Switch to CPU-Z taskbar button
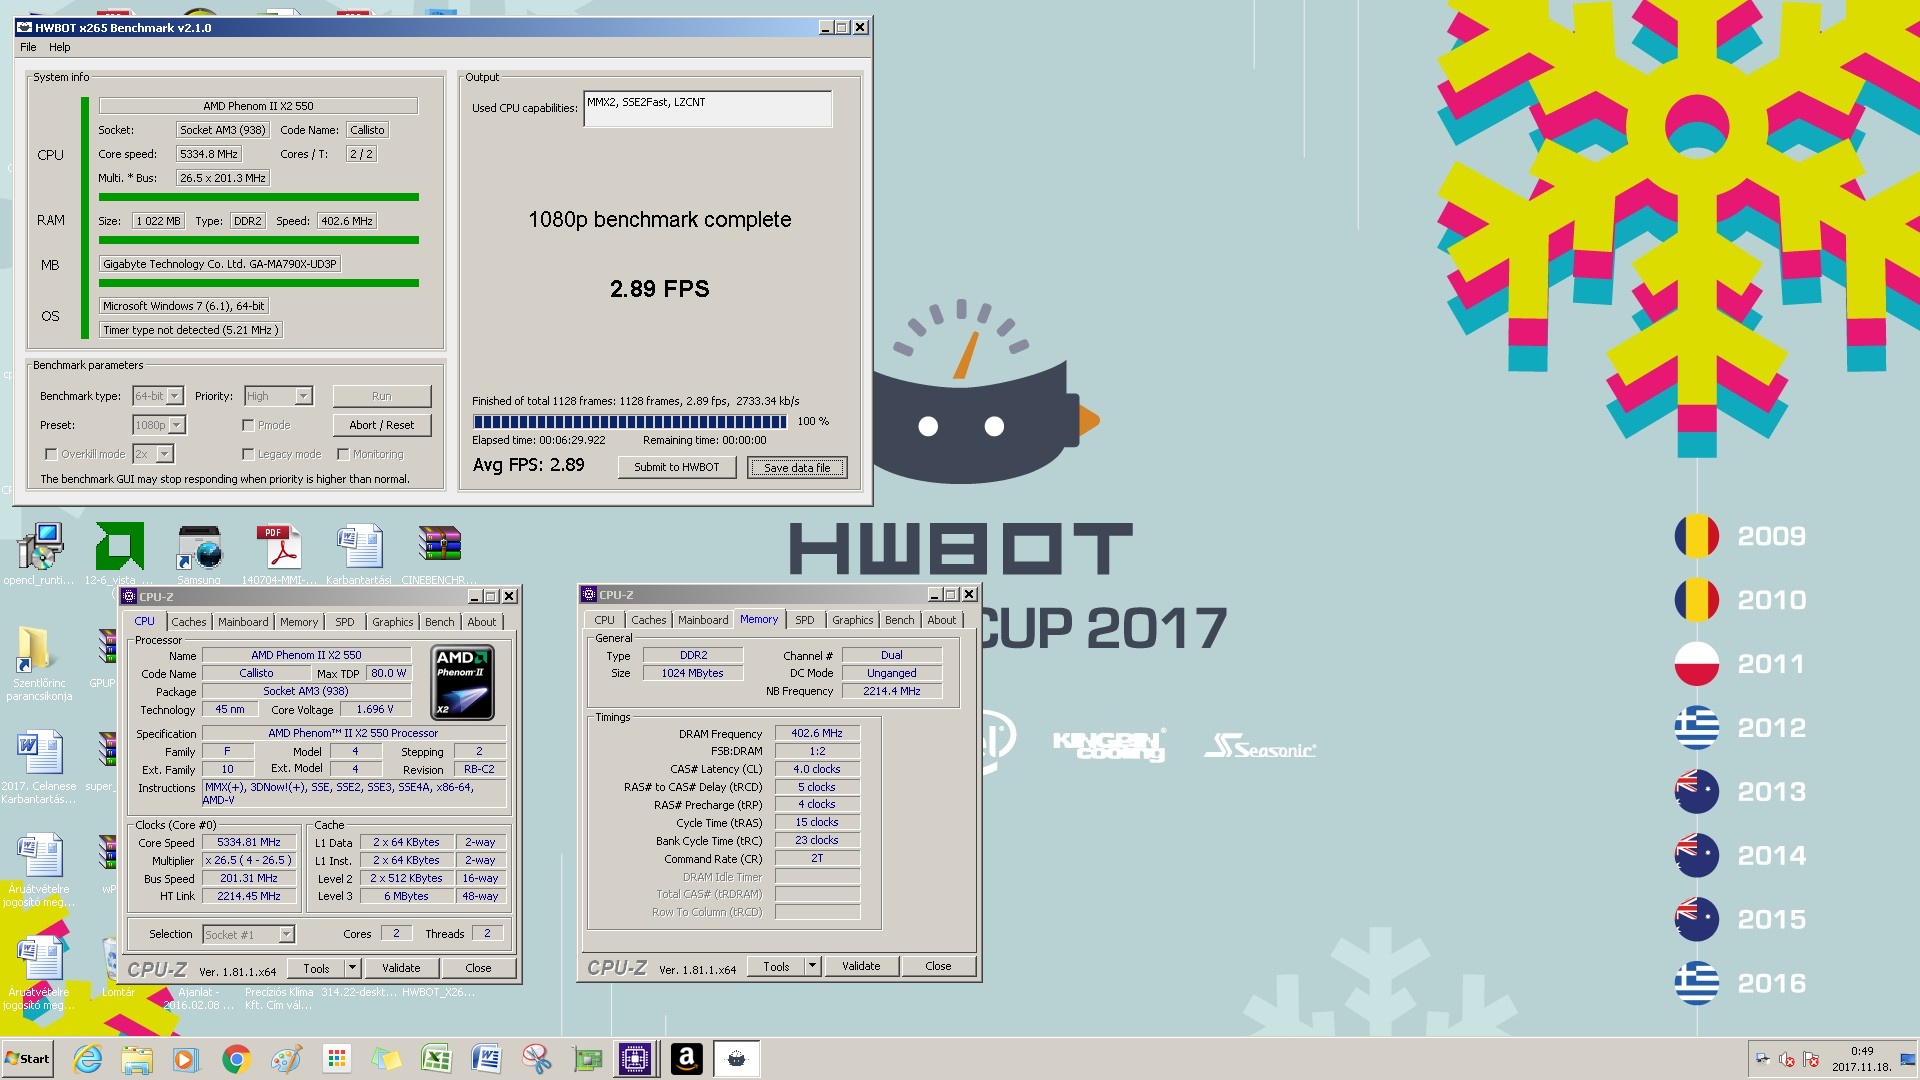1920x1080 pixels. click(635, 1059)
